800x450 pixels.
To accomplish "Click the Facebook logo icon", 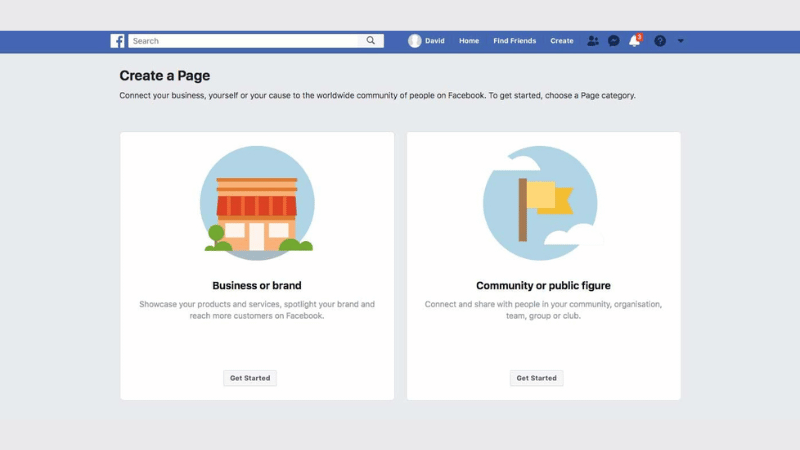I will click(117, 41).
